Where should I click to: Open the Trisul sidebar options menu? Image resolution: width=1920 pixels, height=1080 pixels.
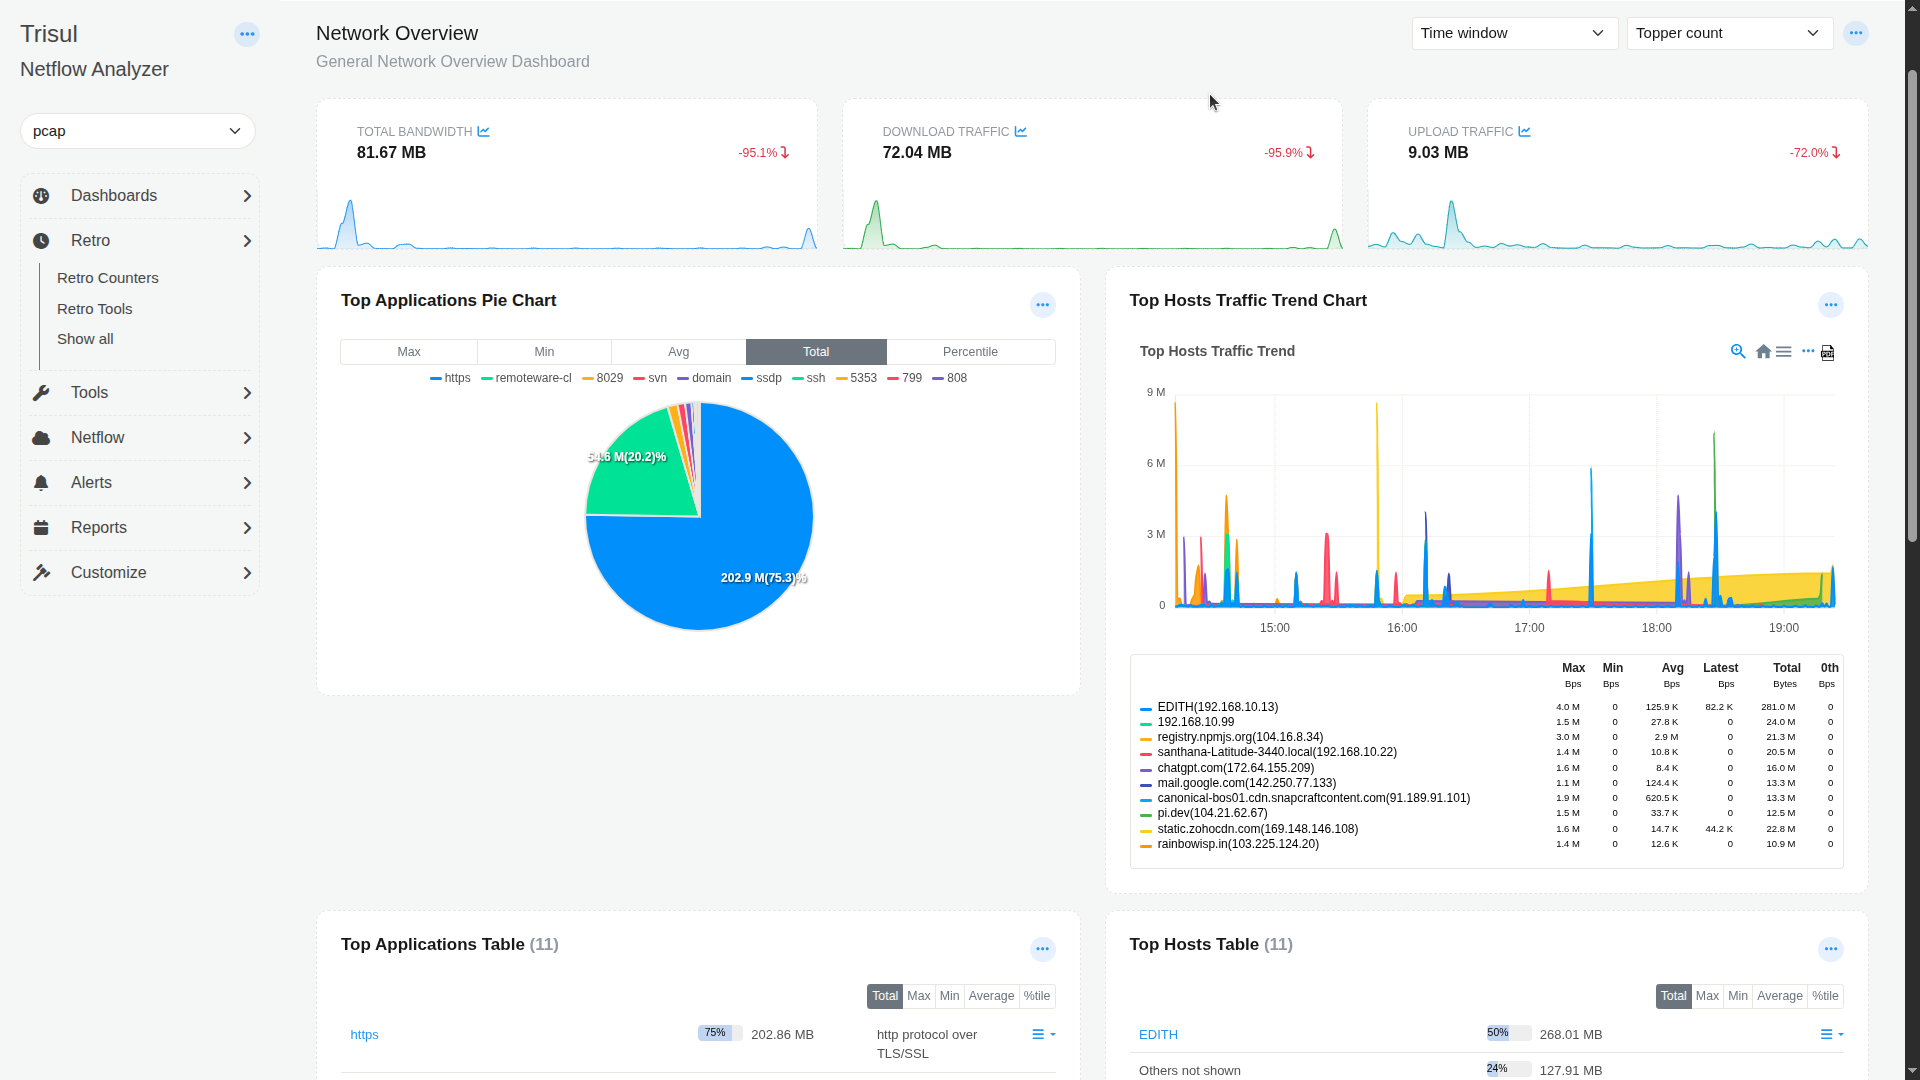pyautogui.click(x=247, y=35)
